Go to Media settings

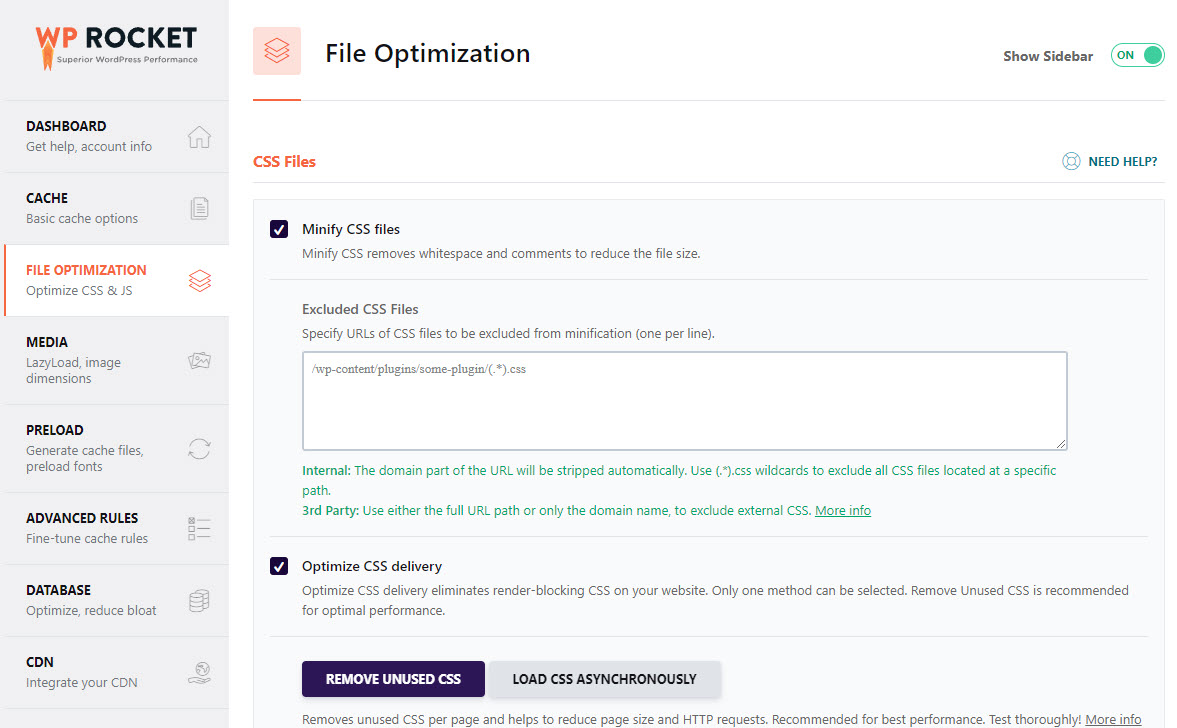coord(116,360)
